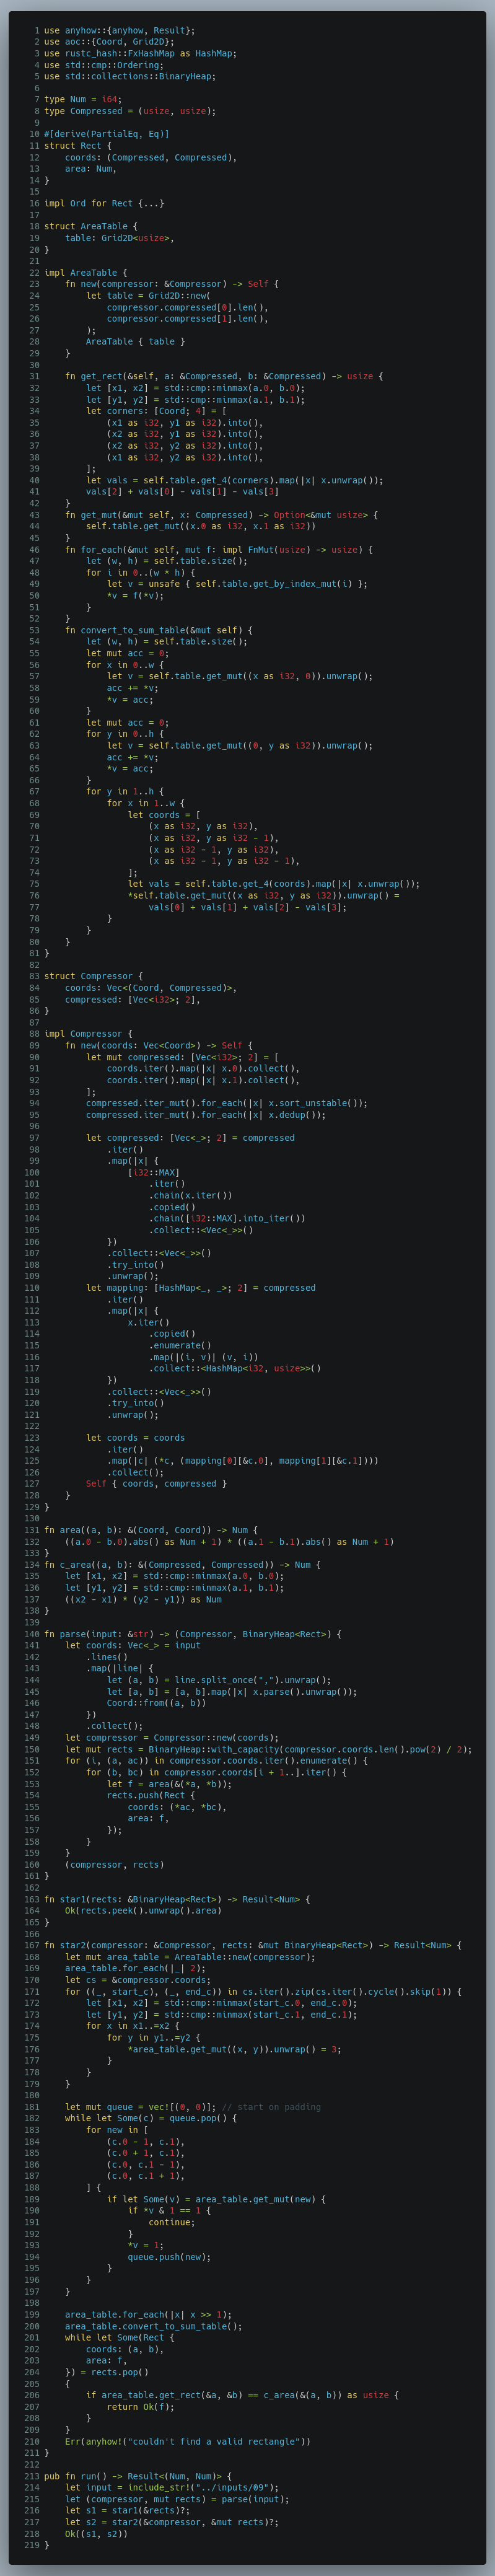Screen dimensions: 495x2576
Task: Click the 'let coords = [' line
Action: coord(164,814)
